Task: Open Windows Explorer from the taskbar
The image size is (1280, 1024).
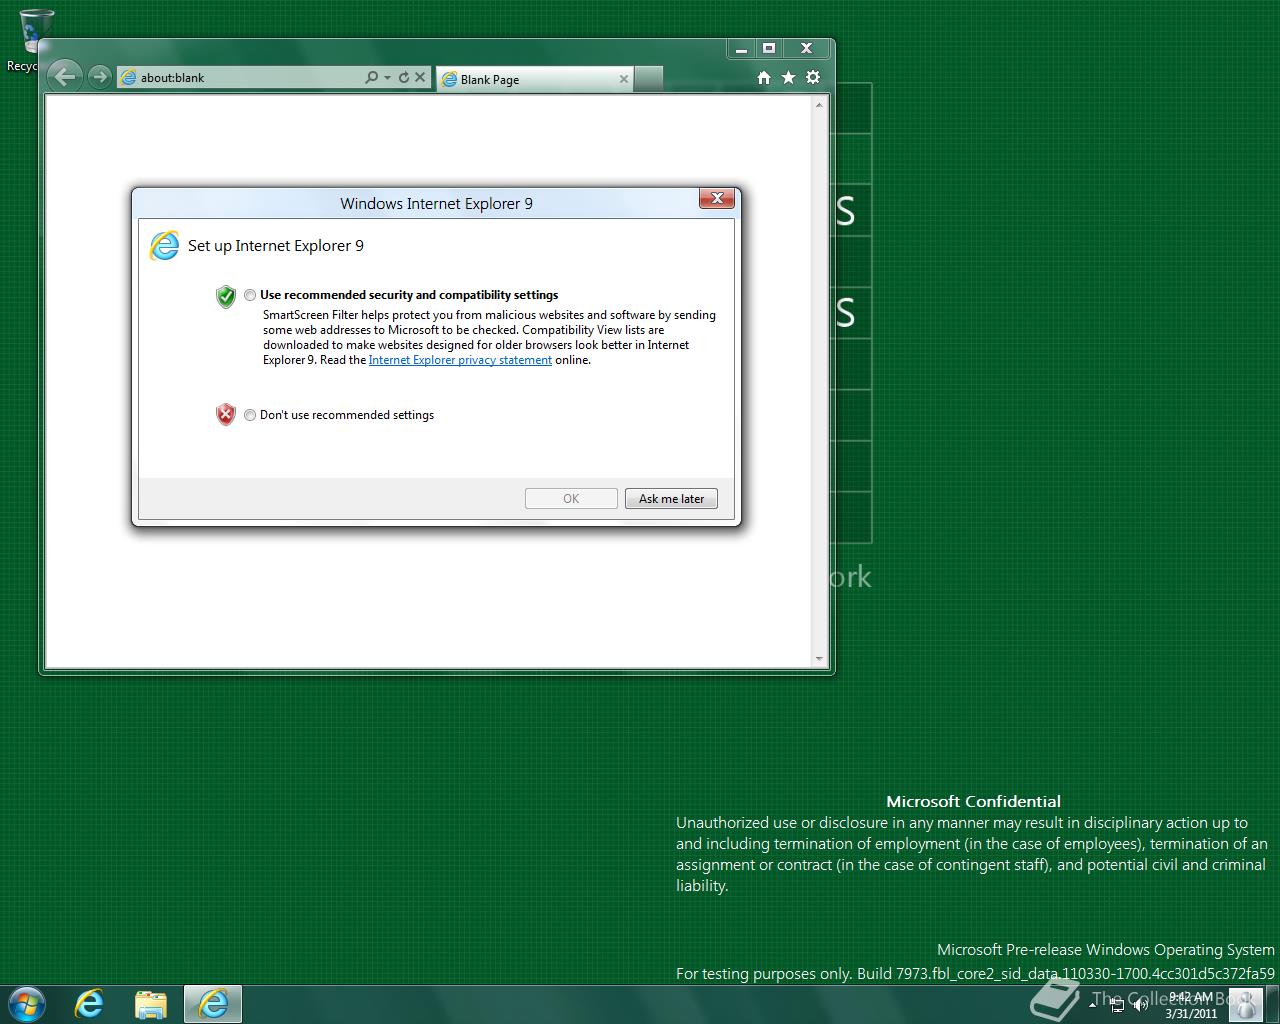Action: [x=151, y=1004]
